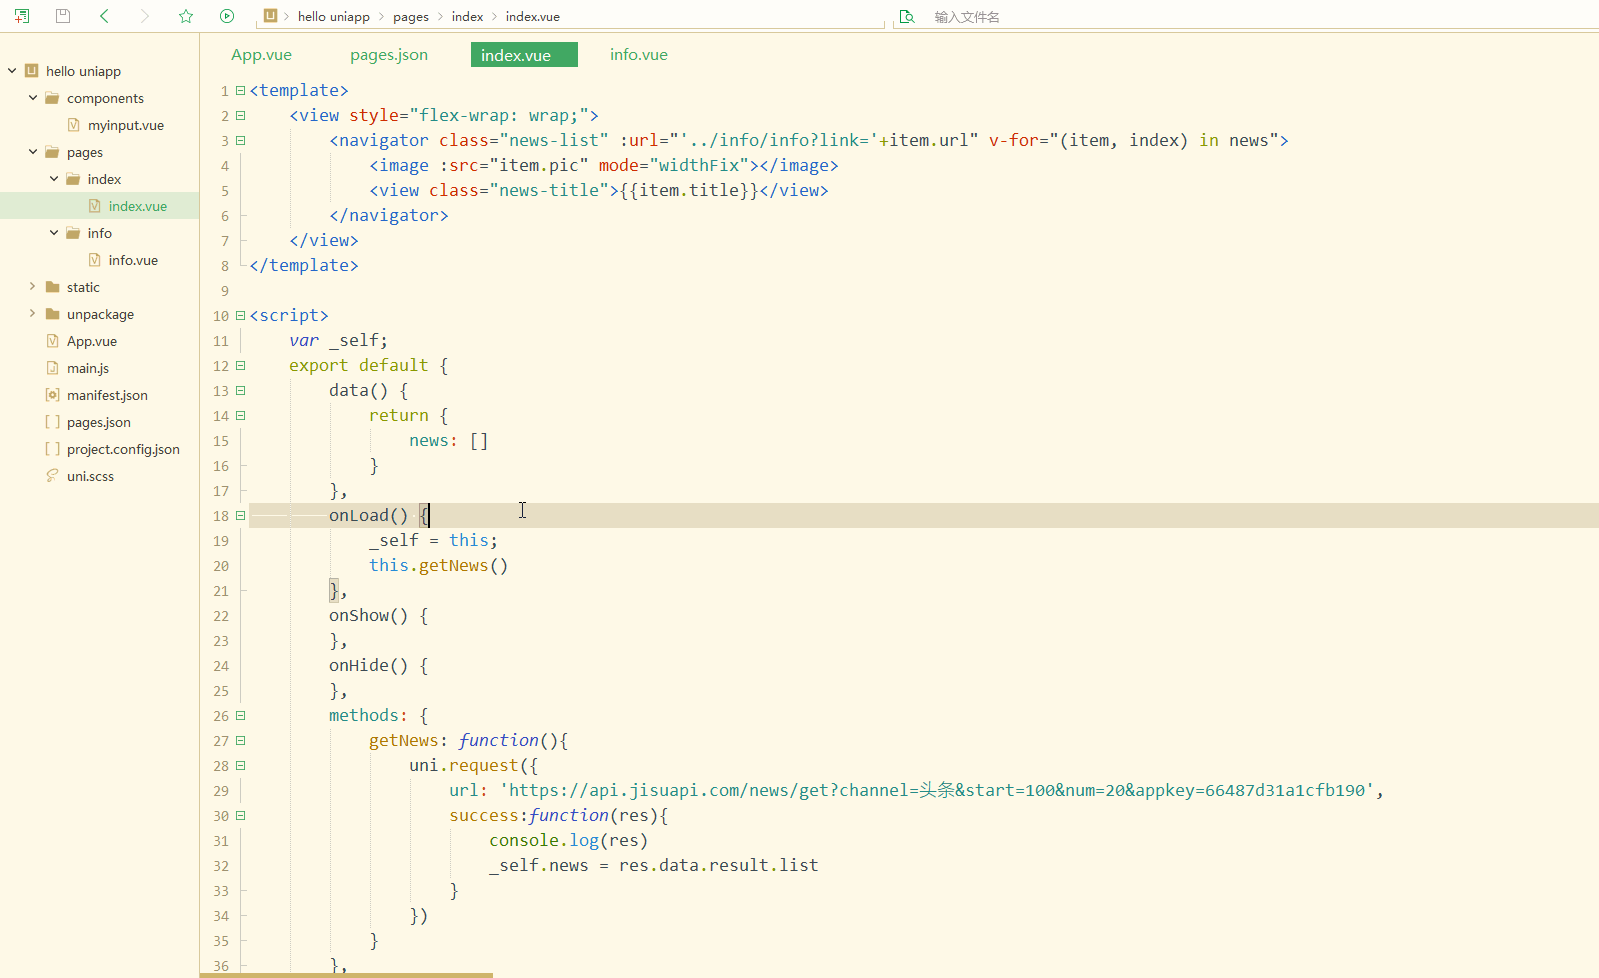Open main.js in file tree
Image resolution: width=1599 pixels, height=978 pixels.
tap(88, 368)
